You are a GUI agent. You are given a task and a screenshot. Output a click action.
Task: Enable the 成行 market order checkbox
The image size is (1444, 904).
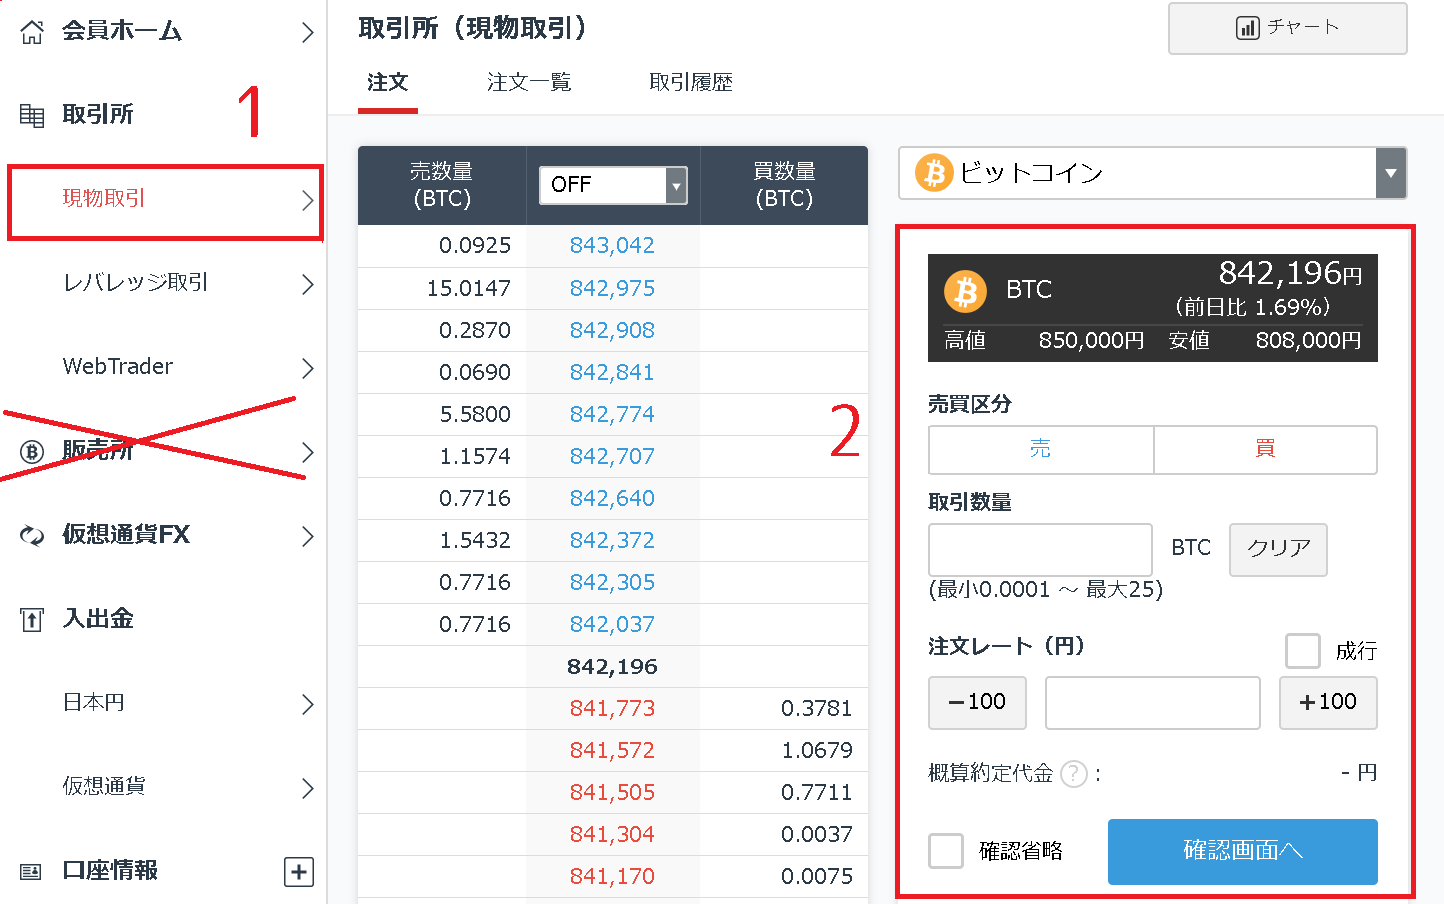[1302, 651]
